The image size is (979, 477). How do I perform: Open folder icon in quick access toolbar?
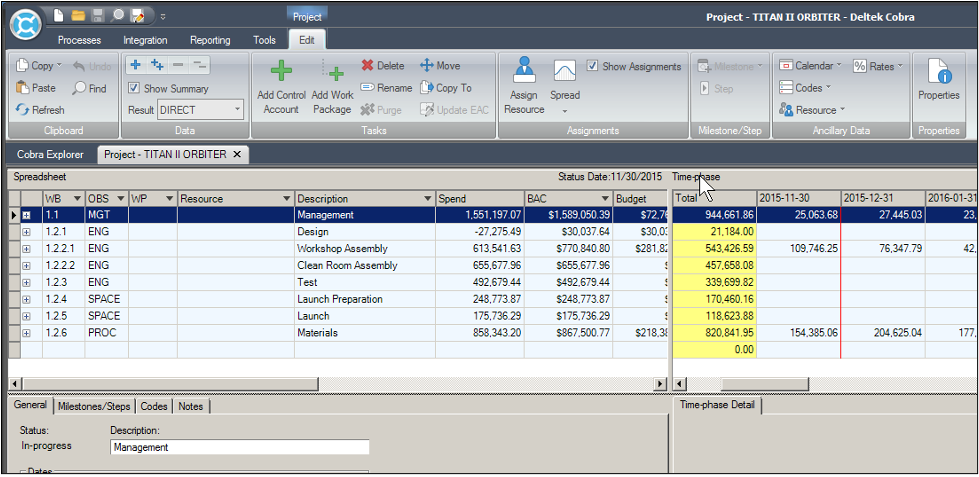coord(78,16)
